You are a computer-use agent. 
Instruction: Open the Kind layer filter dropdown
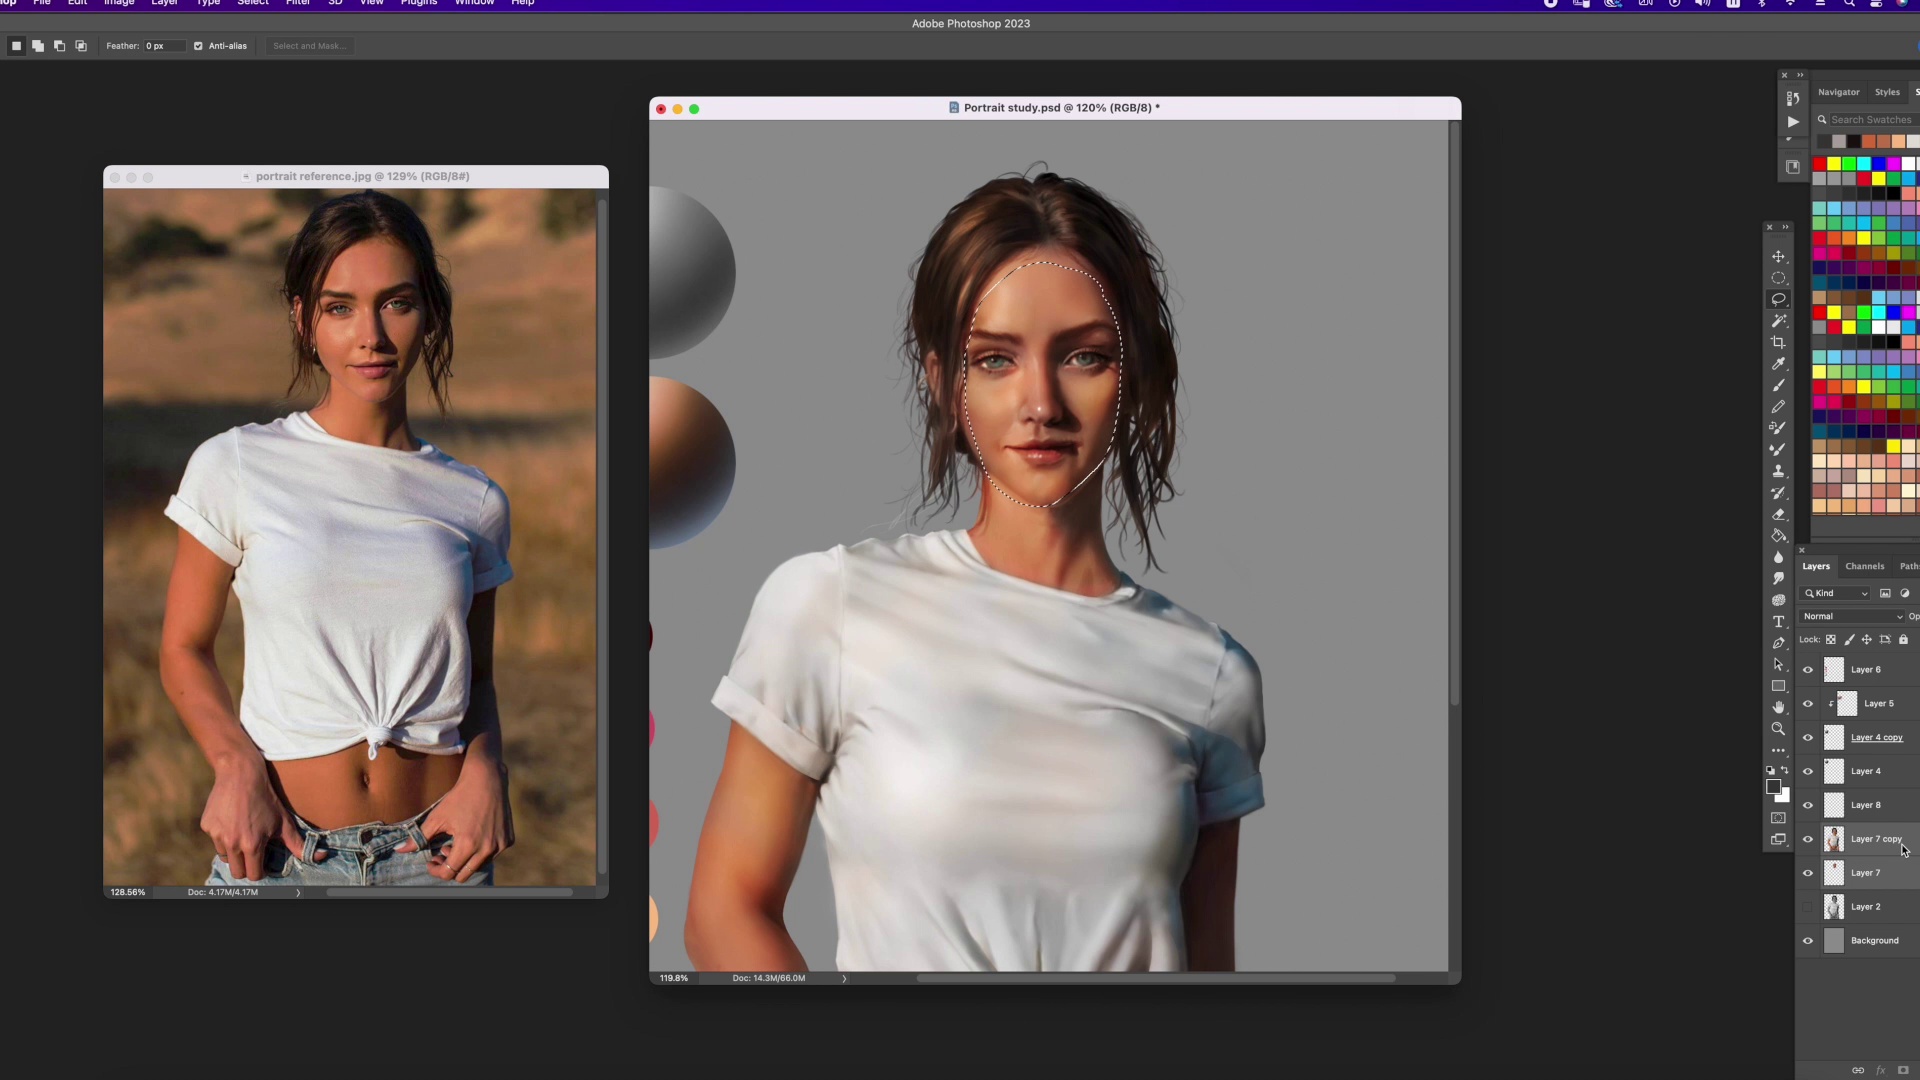coord(1837,594)
